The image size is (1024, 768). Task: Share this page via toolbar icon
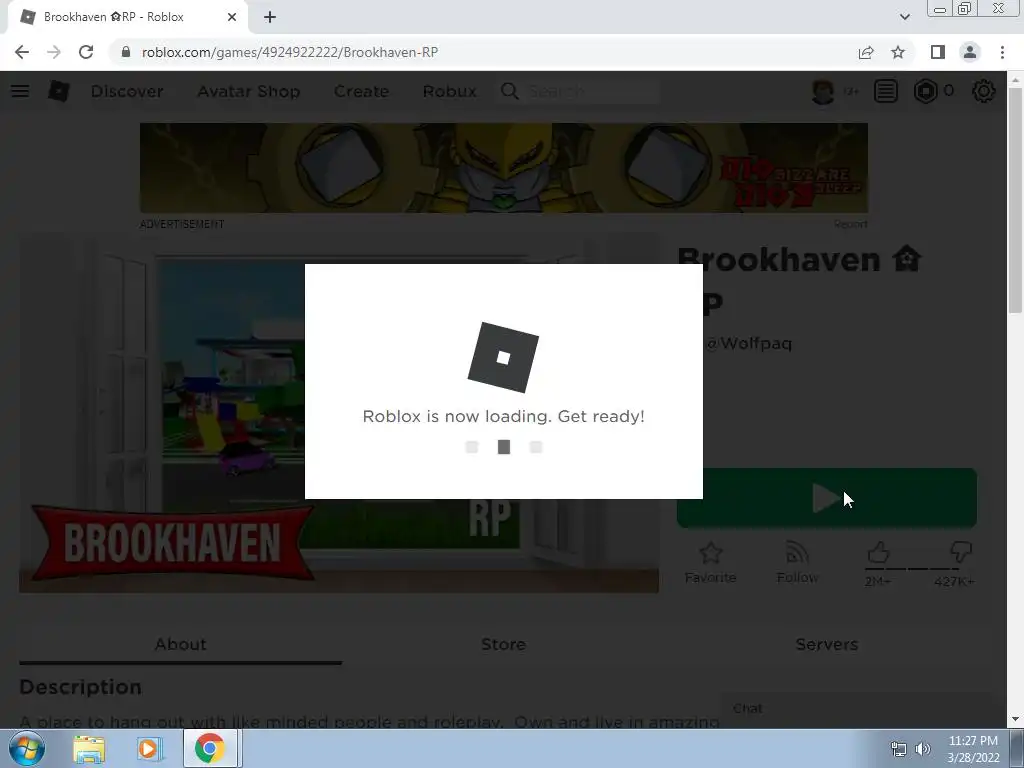[x=866, y=52]
